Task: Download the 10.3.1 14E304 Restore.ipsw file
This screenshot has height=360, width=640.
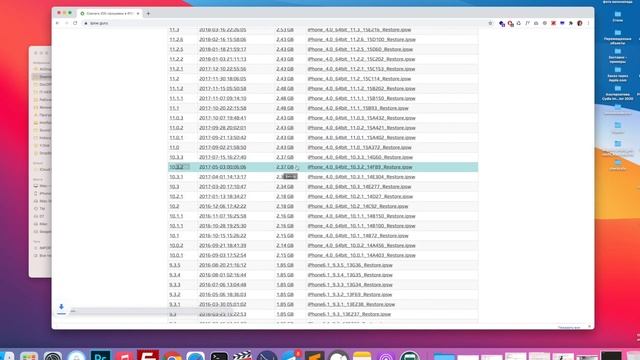Action: tap(361, 177)
